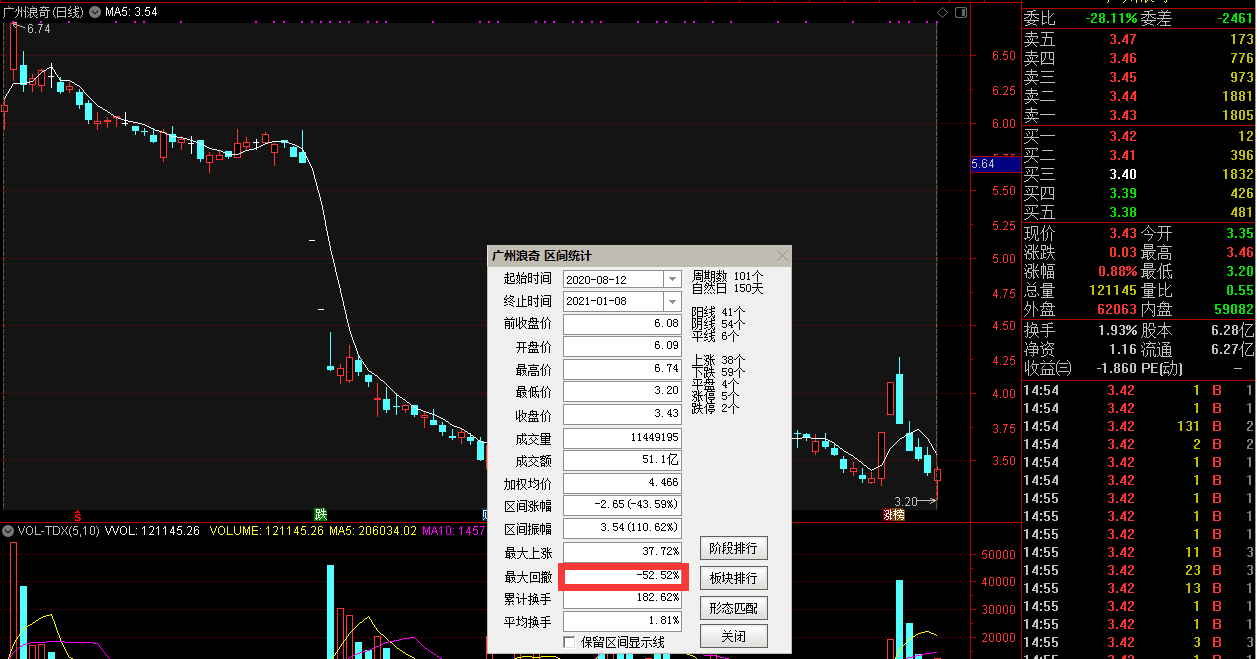Viewport: 1257px width, 659px height.
Task: Click the MA5: 3.54 indicator label
Action: coord(131,12)
